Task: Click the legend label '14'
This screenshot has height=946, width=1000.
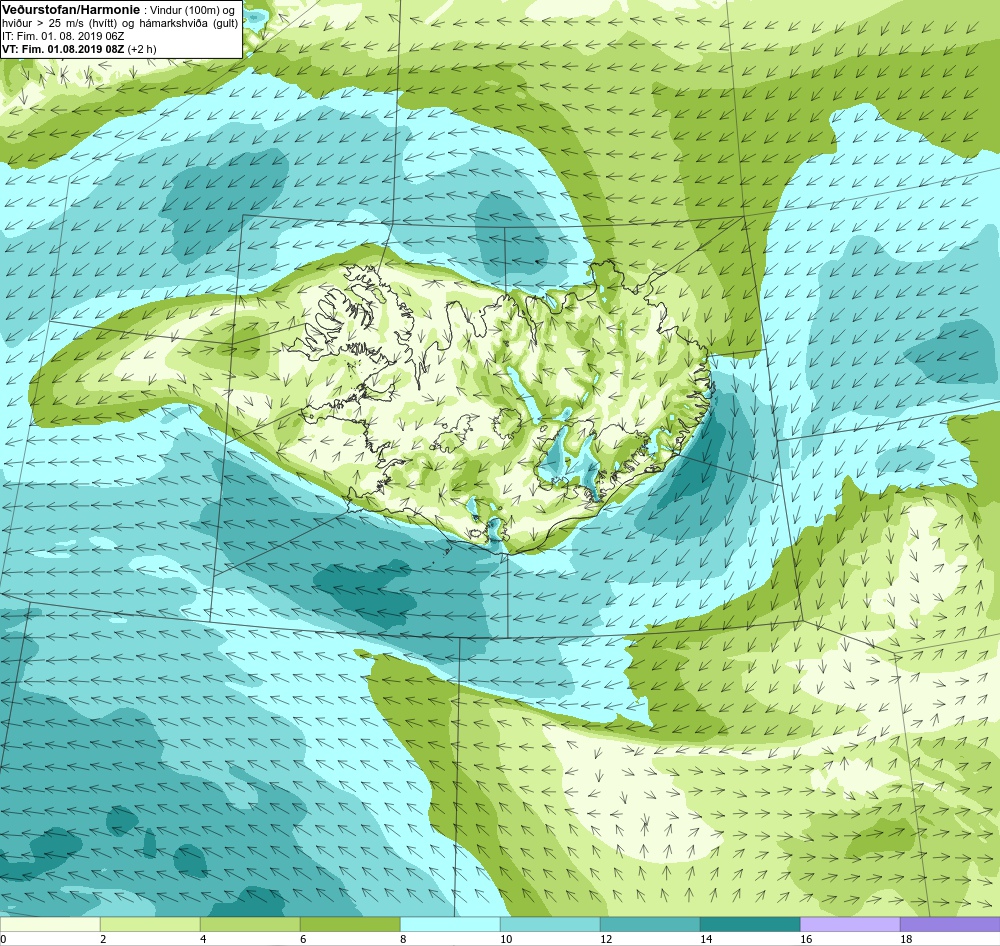Action: (706, 939)
